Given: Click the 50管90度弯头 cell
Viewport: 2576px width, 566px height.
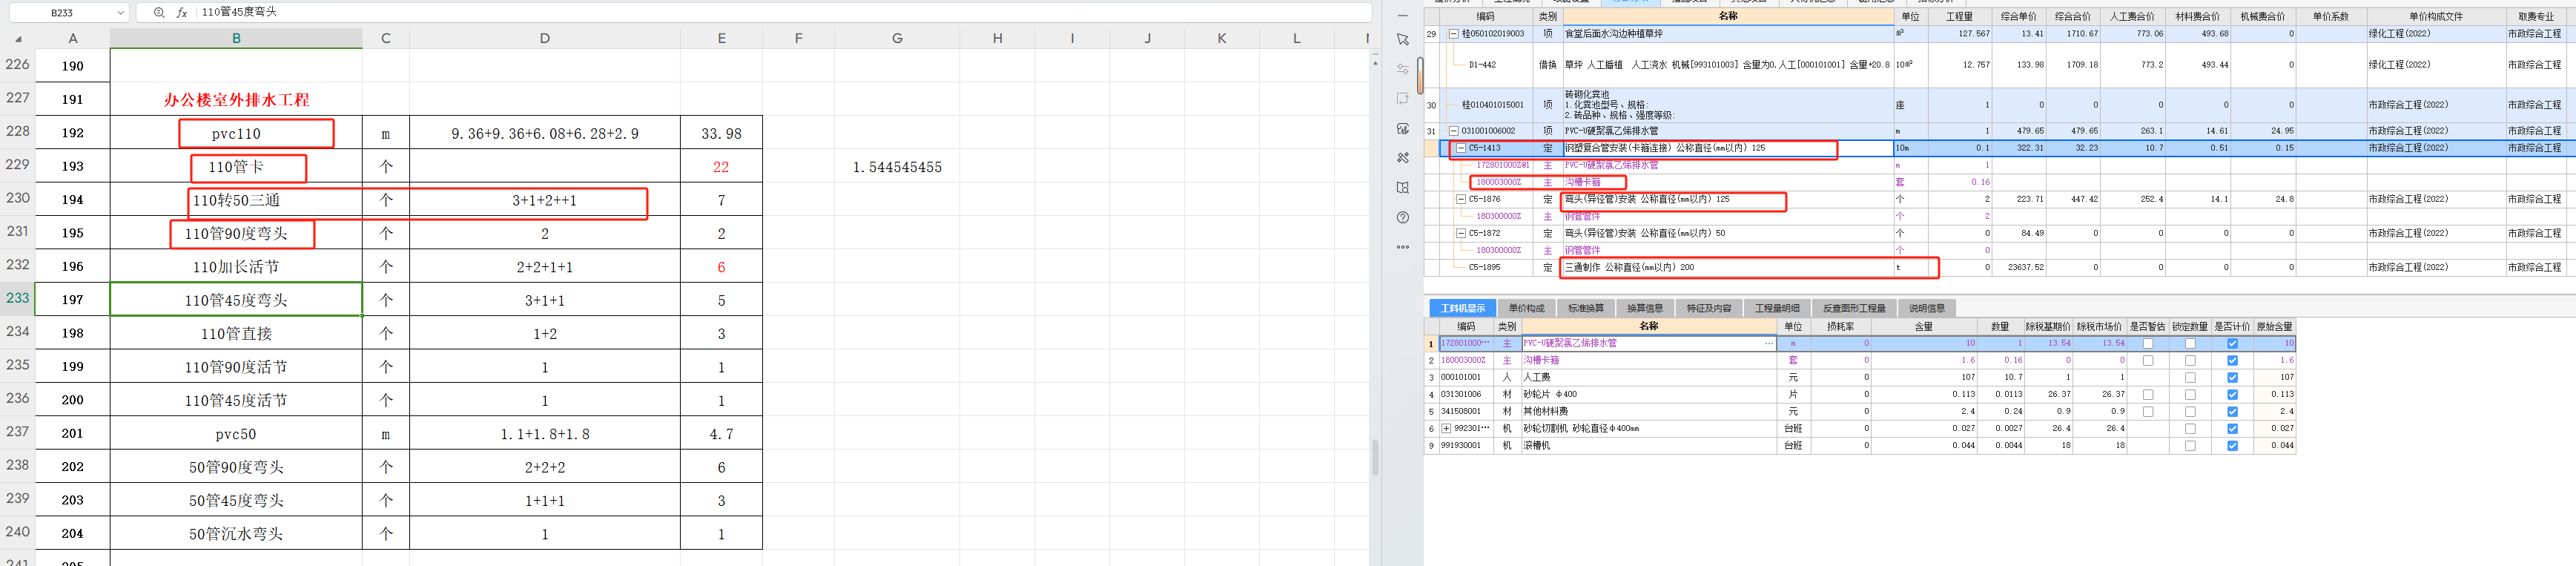Looking at the screenshot, I should point(236,467).
